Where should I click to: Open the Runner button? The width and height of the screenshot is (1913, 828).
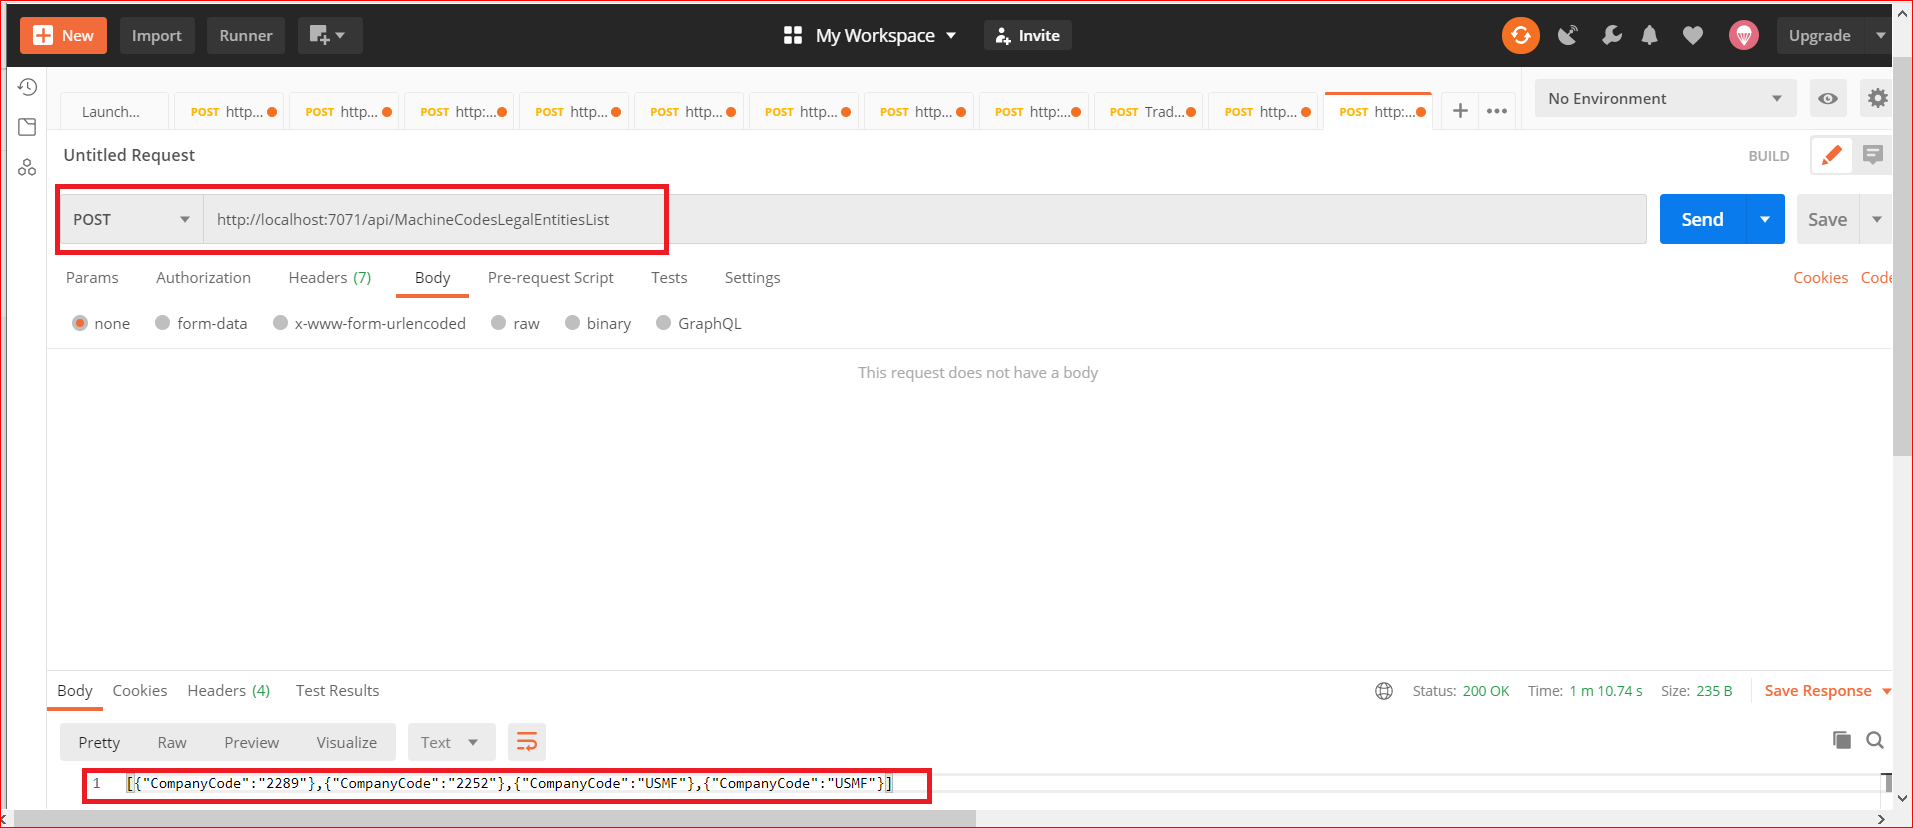click(246, 35)
